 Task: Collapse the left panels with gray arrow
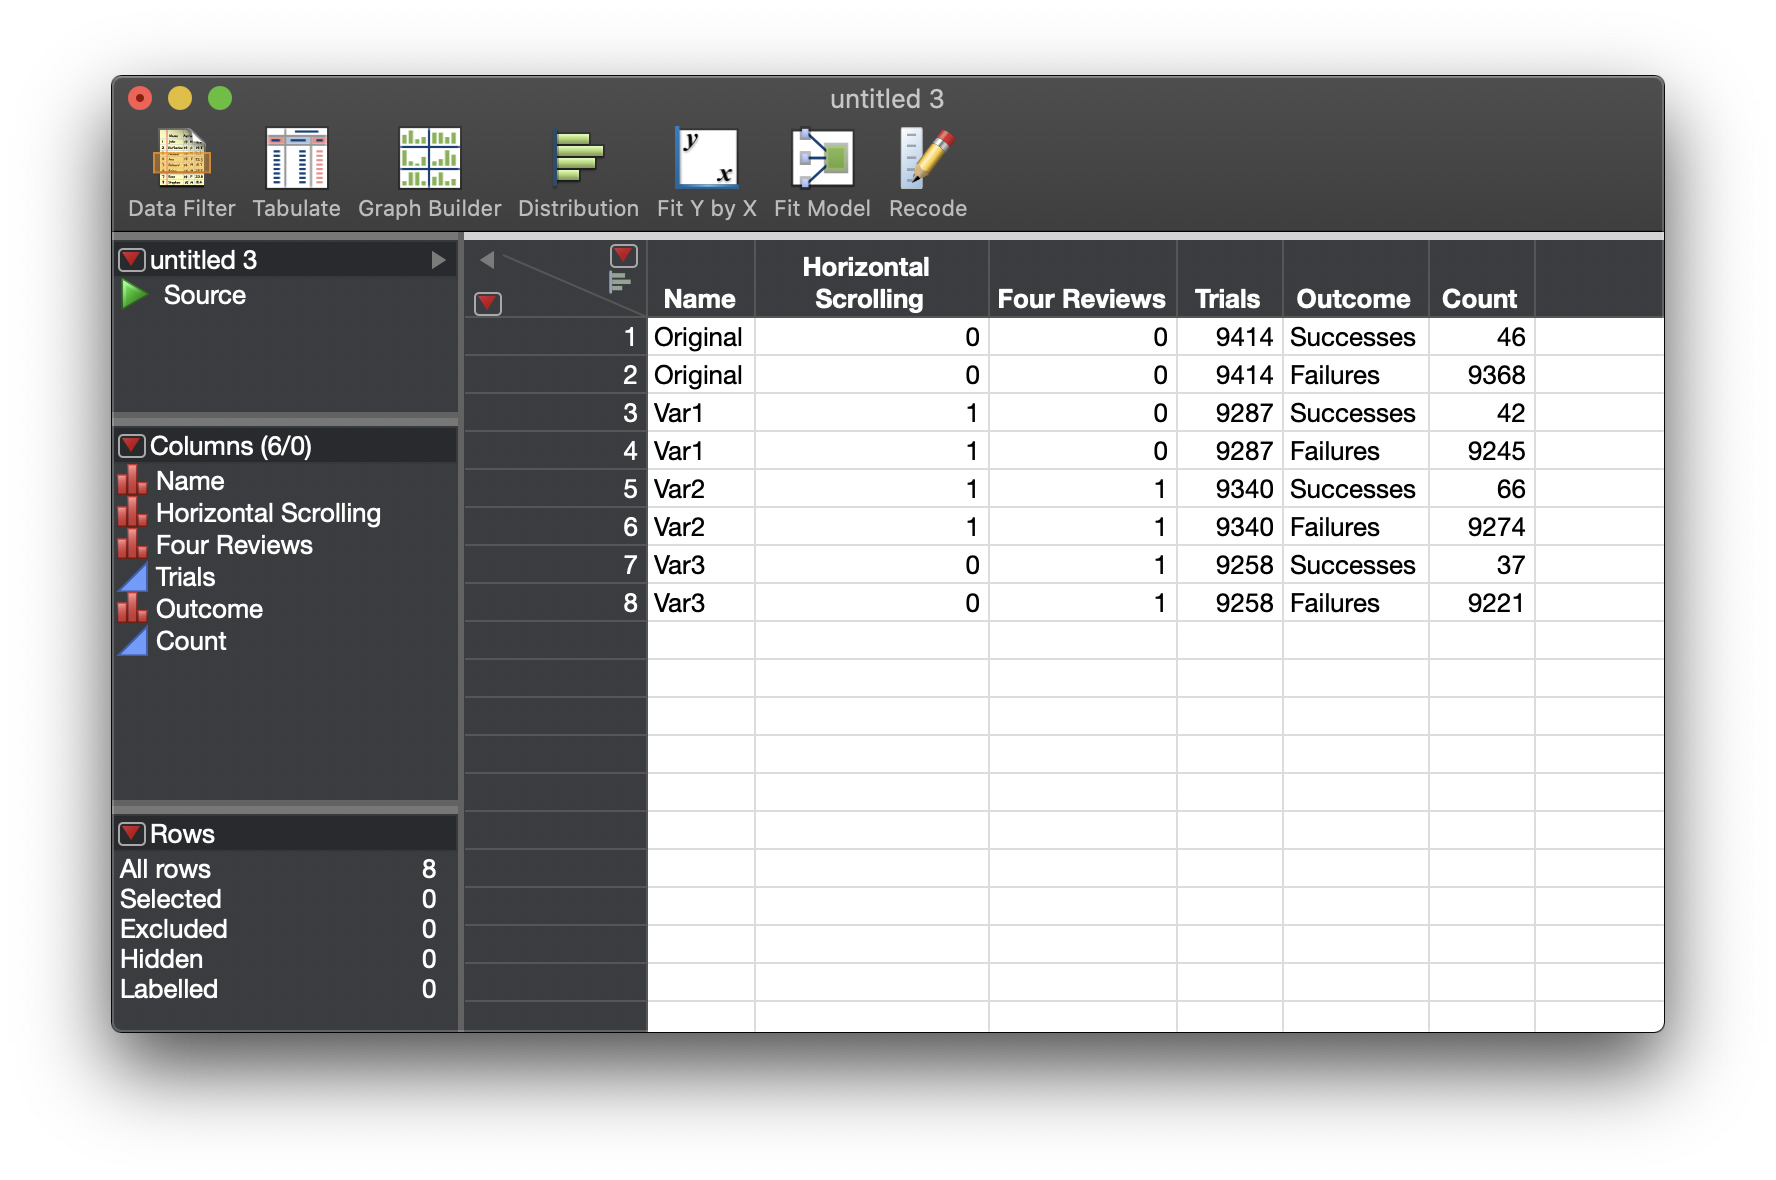coord(487,260)
